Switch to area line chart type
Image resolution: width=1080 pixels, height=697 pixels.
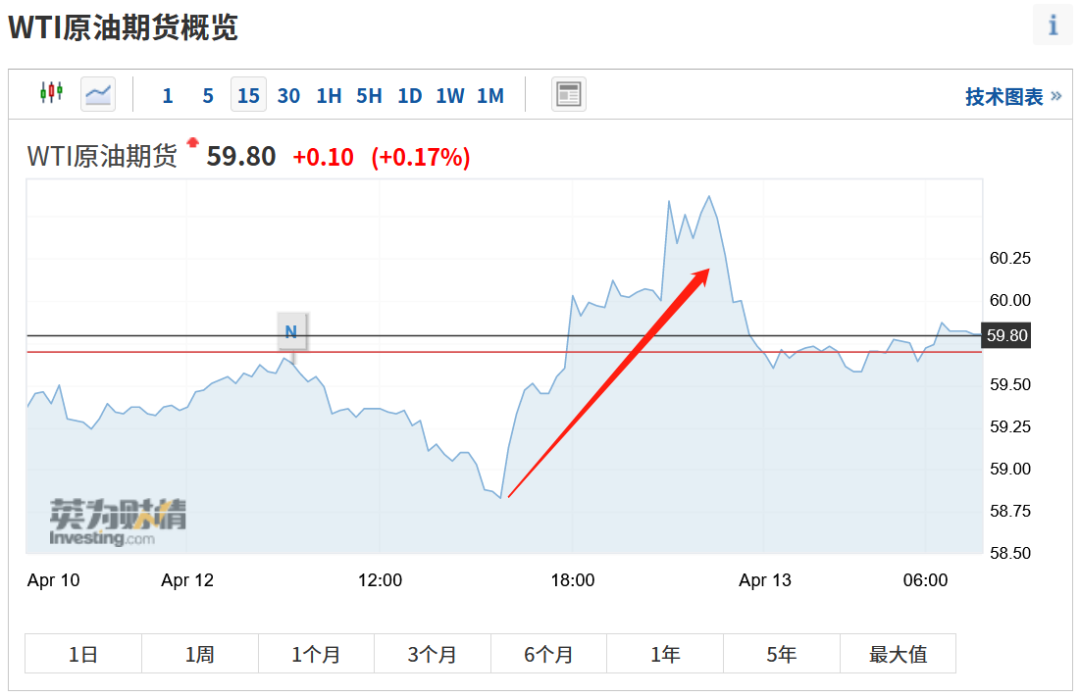(x=98, y=94)
